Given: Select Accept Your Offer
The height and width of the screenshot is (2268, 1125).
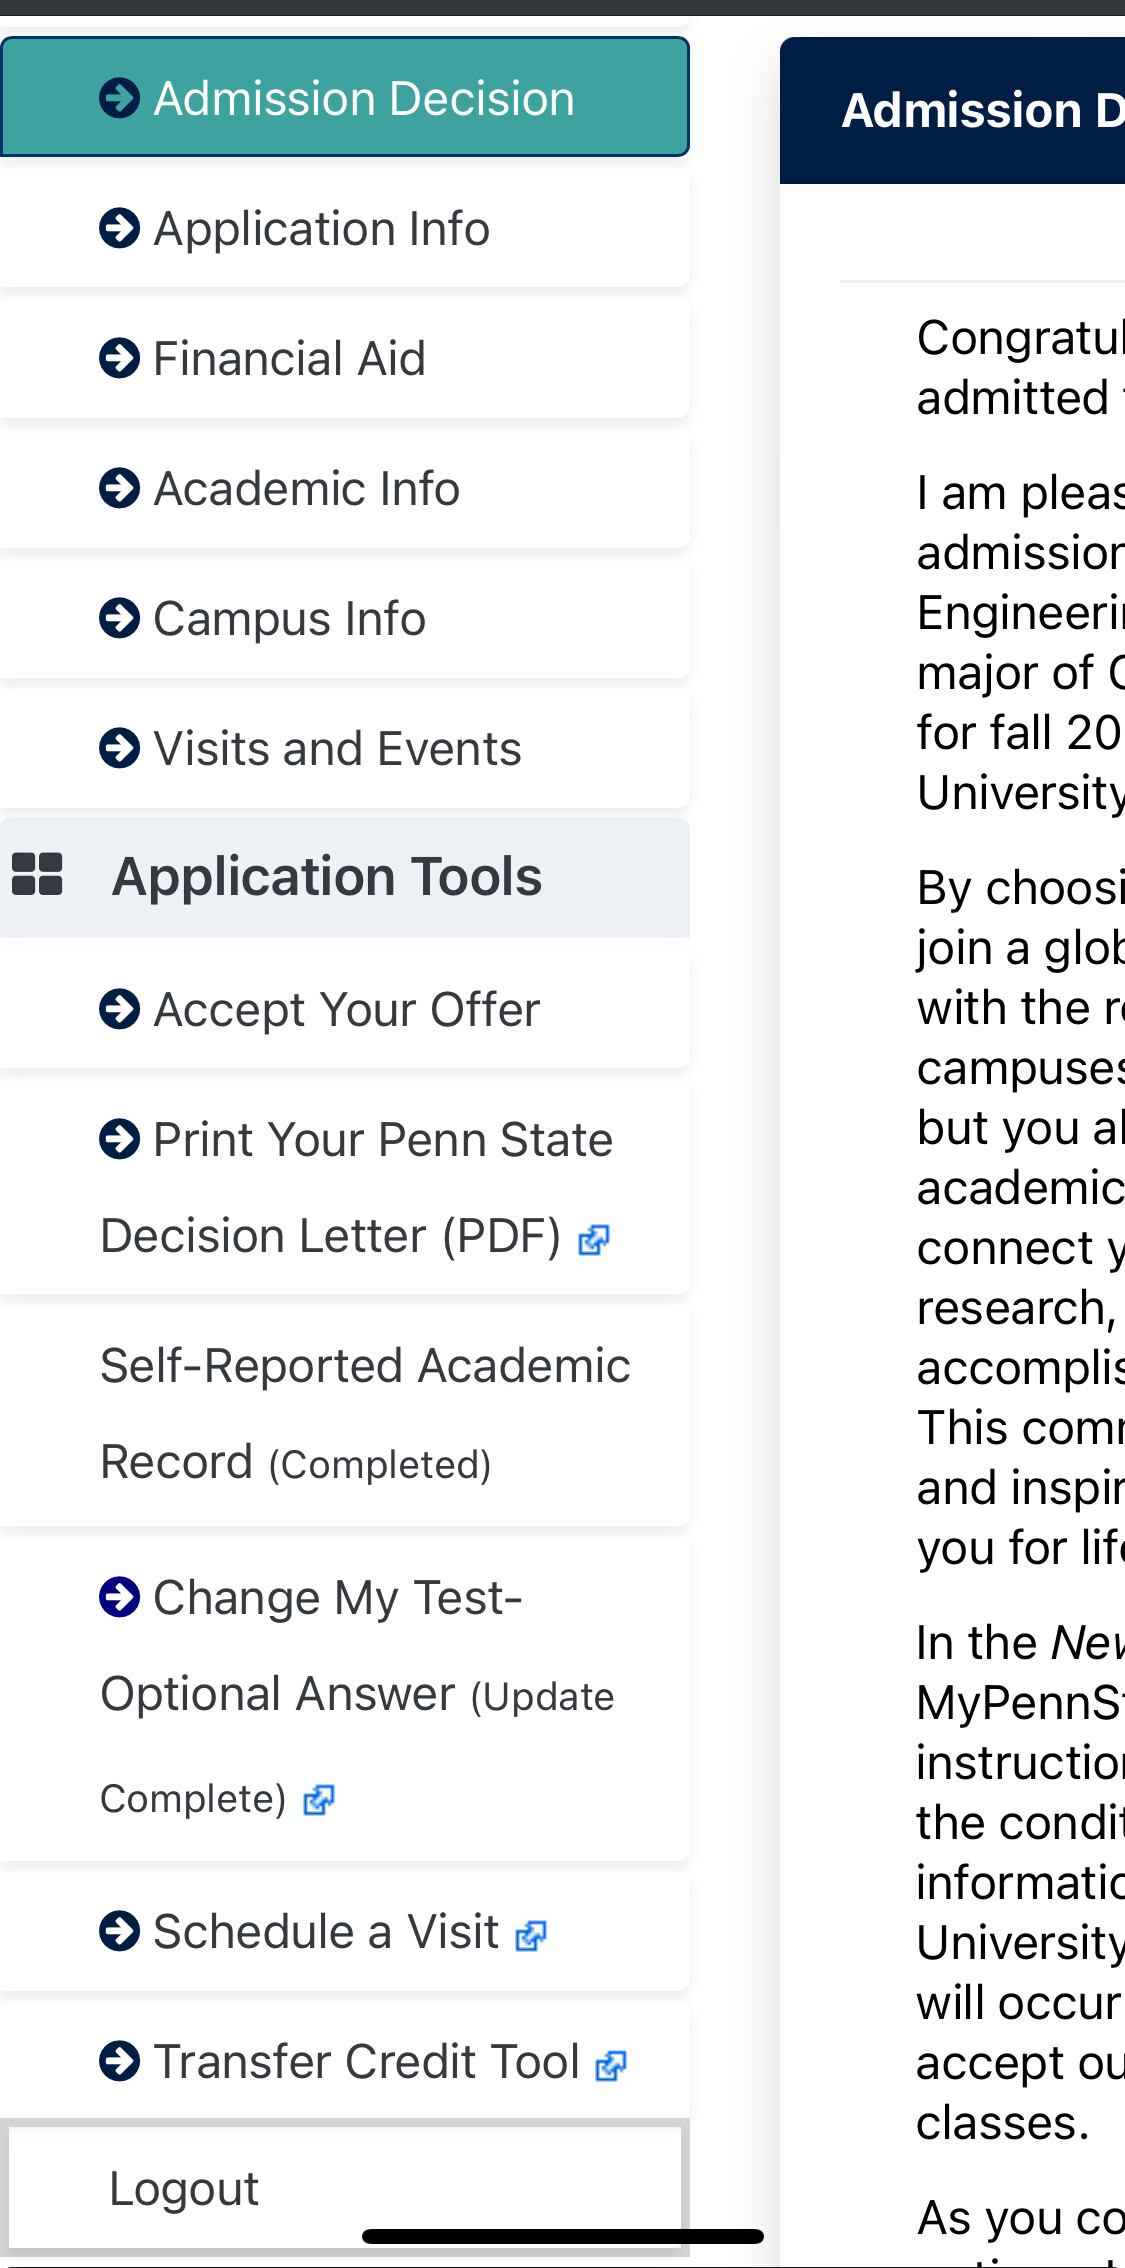Looking at the screenshot, I should click(346, 1010).
